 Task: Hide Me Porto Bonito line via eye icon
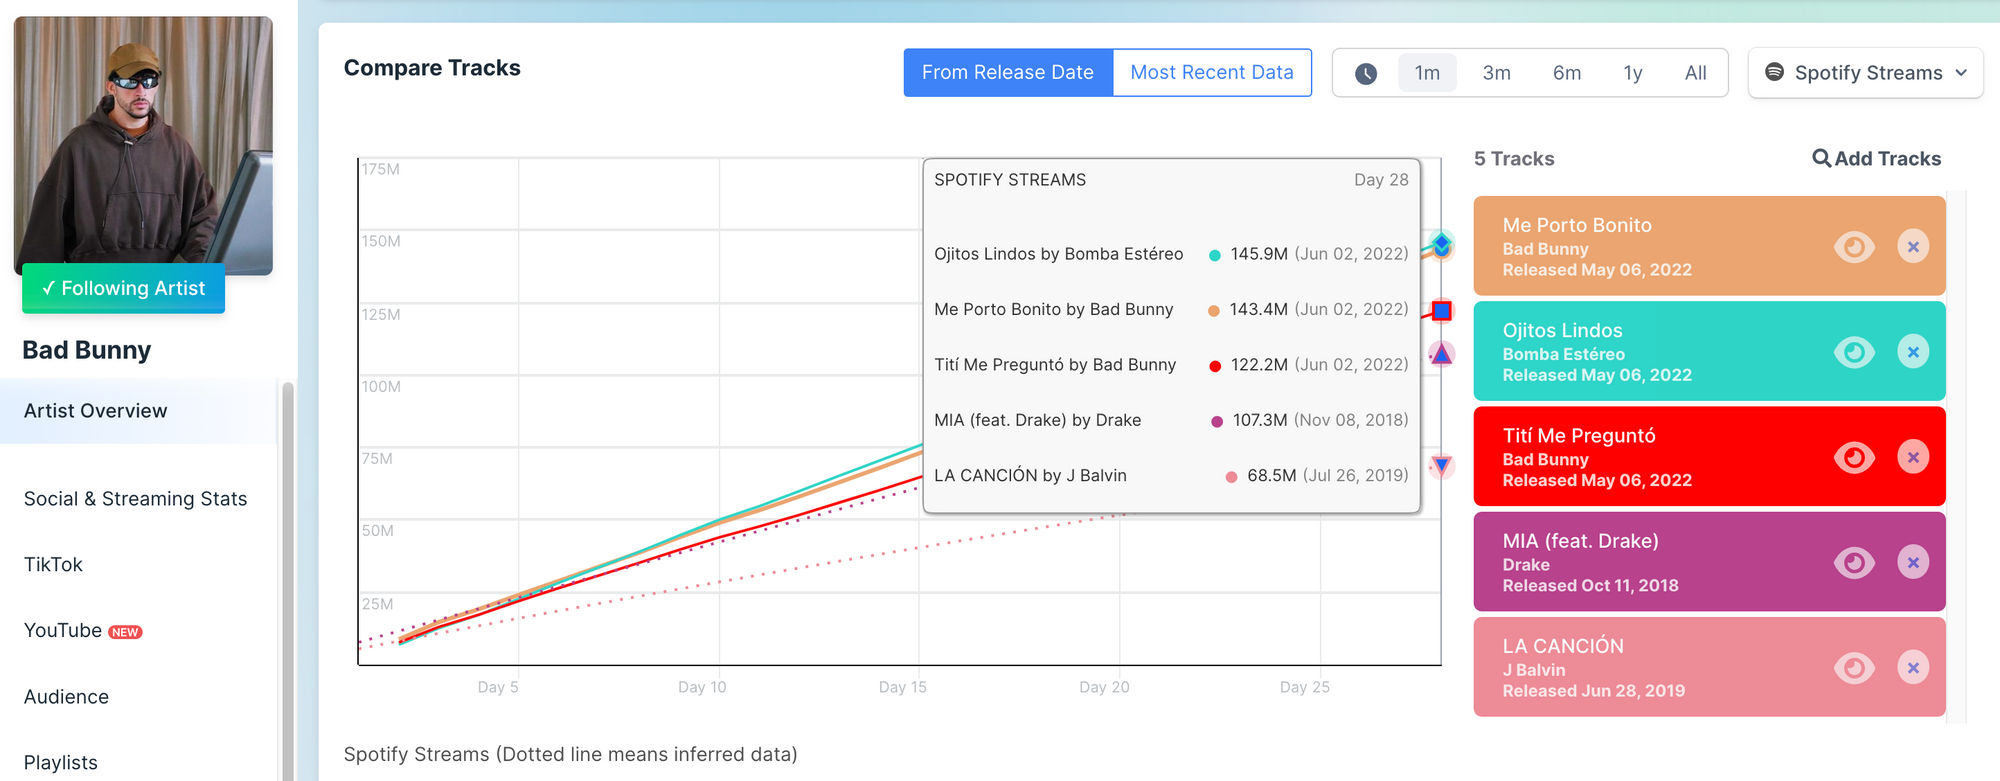click(x=1854, y=247)
